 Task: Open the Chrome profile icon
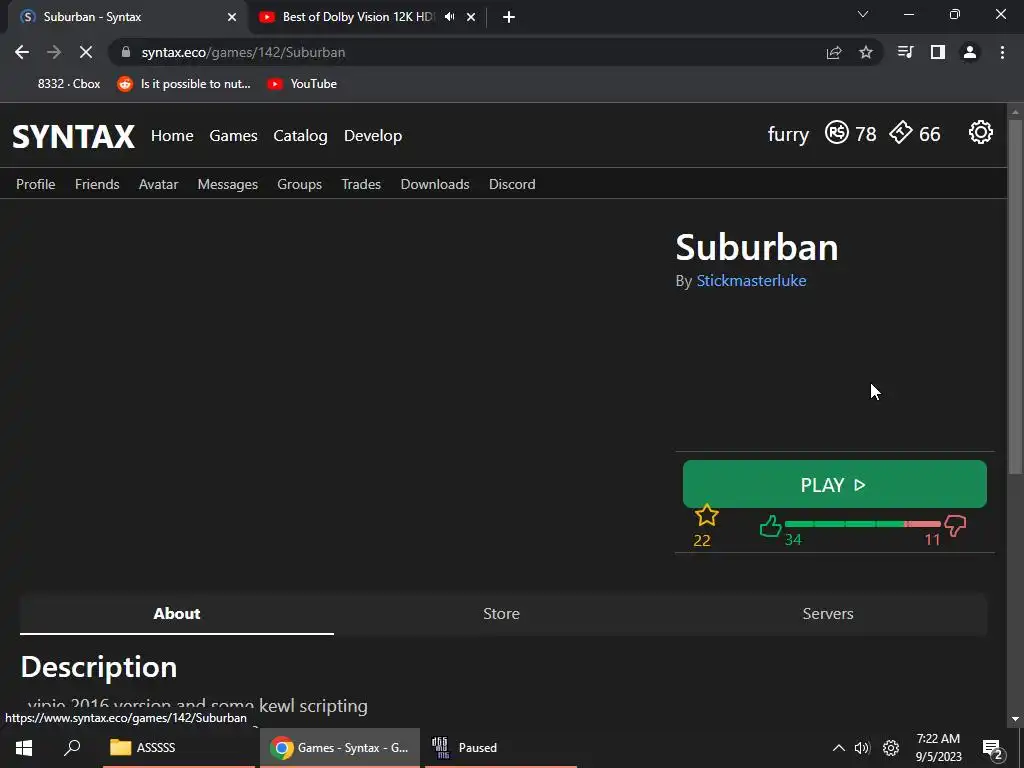[x=970, y=52]
